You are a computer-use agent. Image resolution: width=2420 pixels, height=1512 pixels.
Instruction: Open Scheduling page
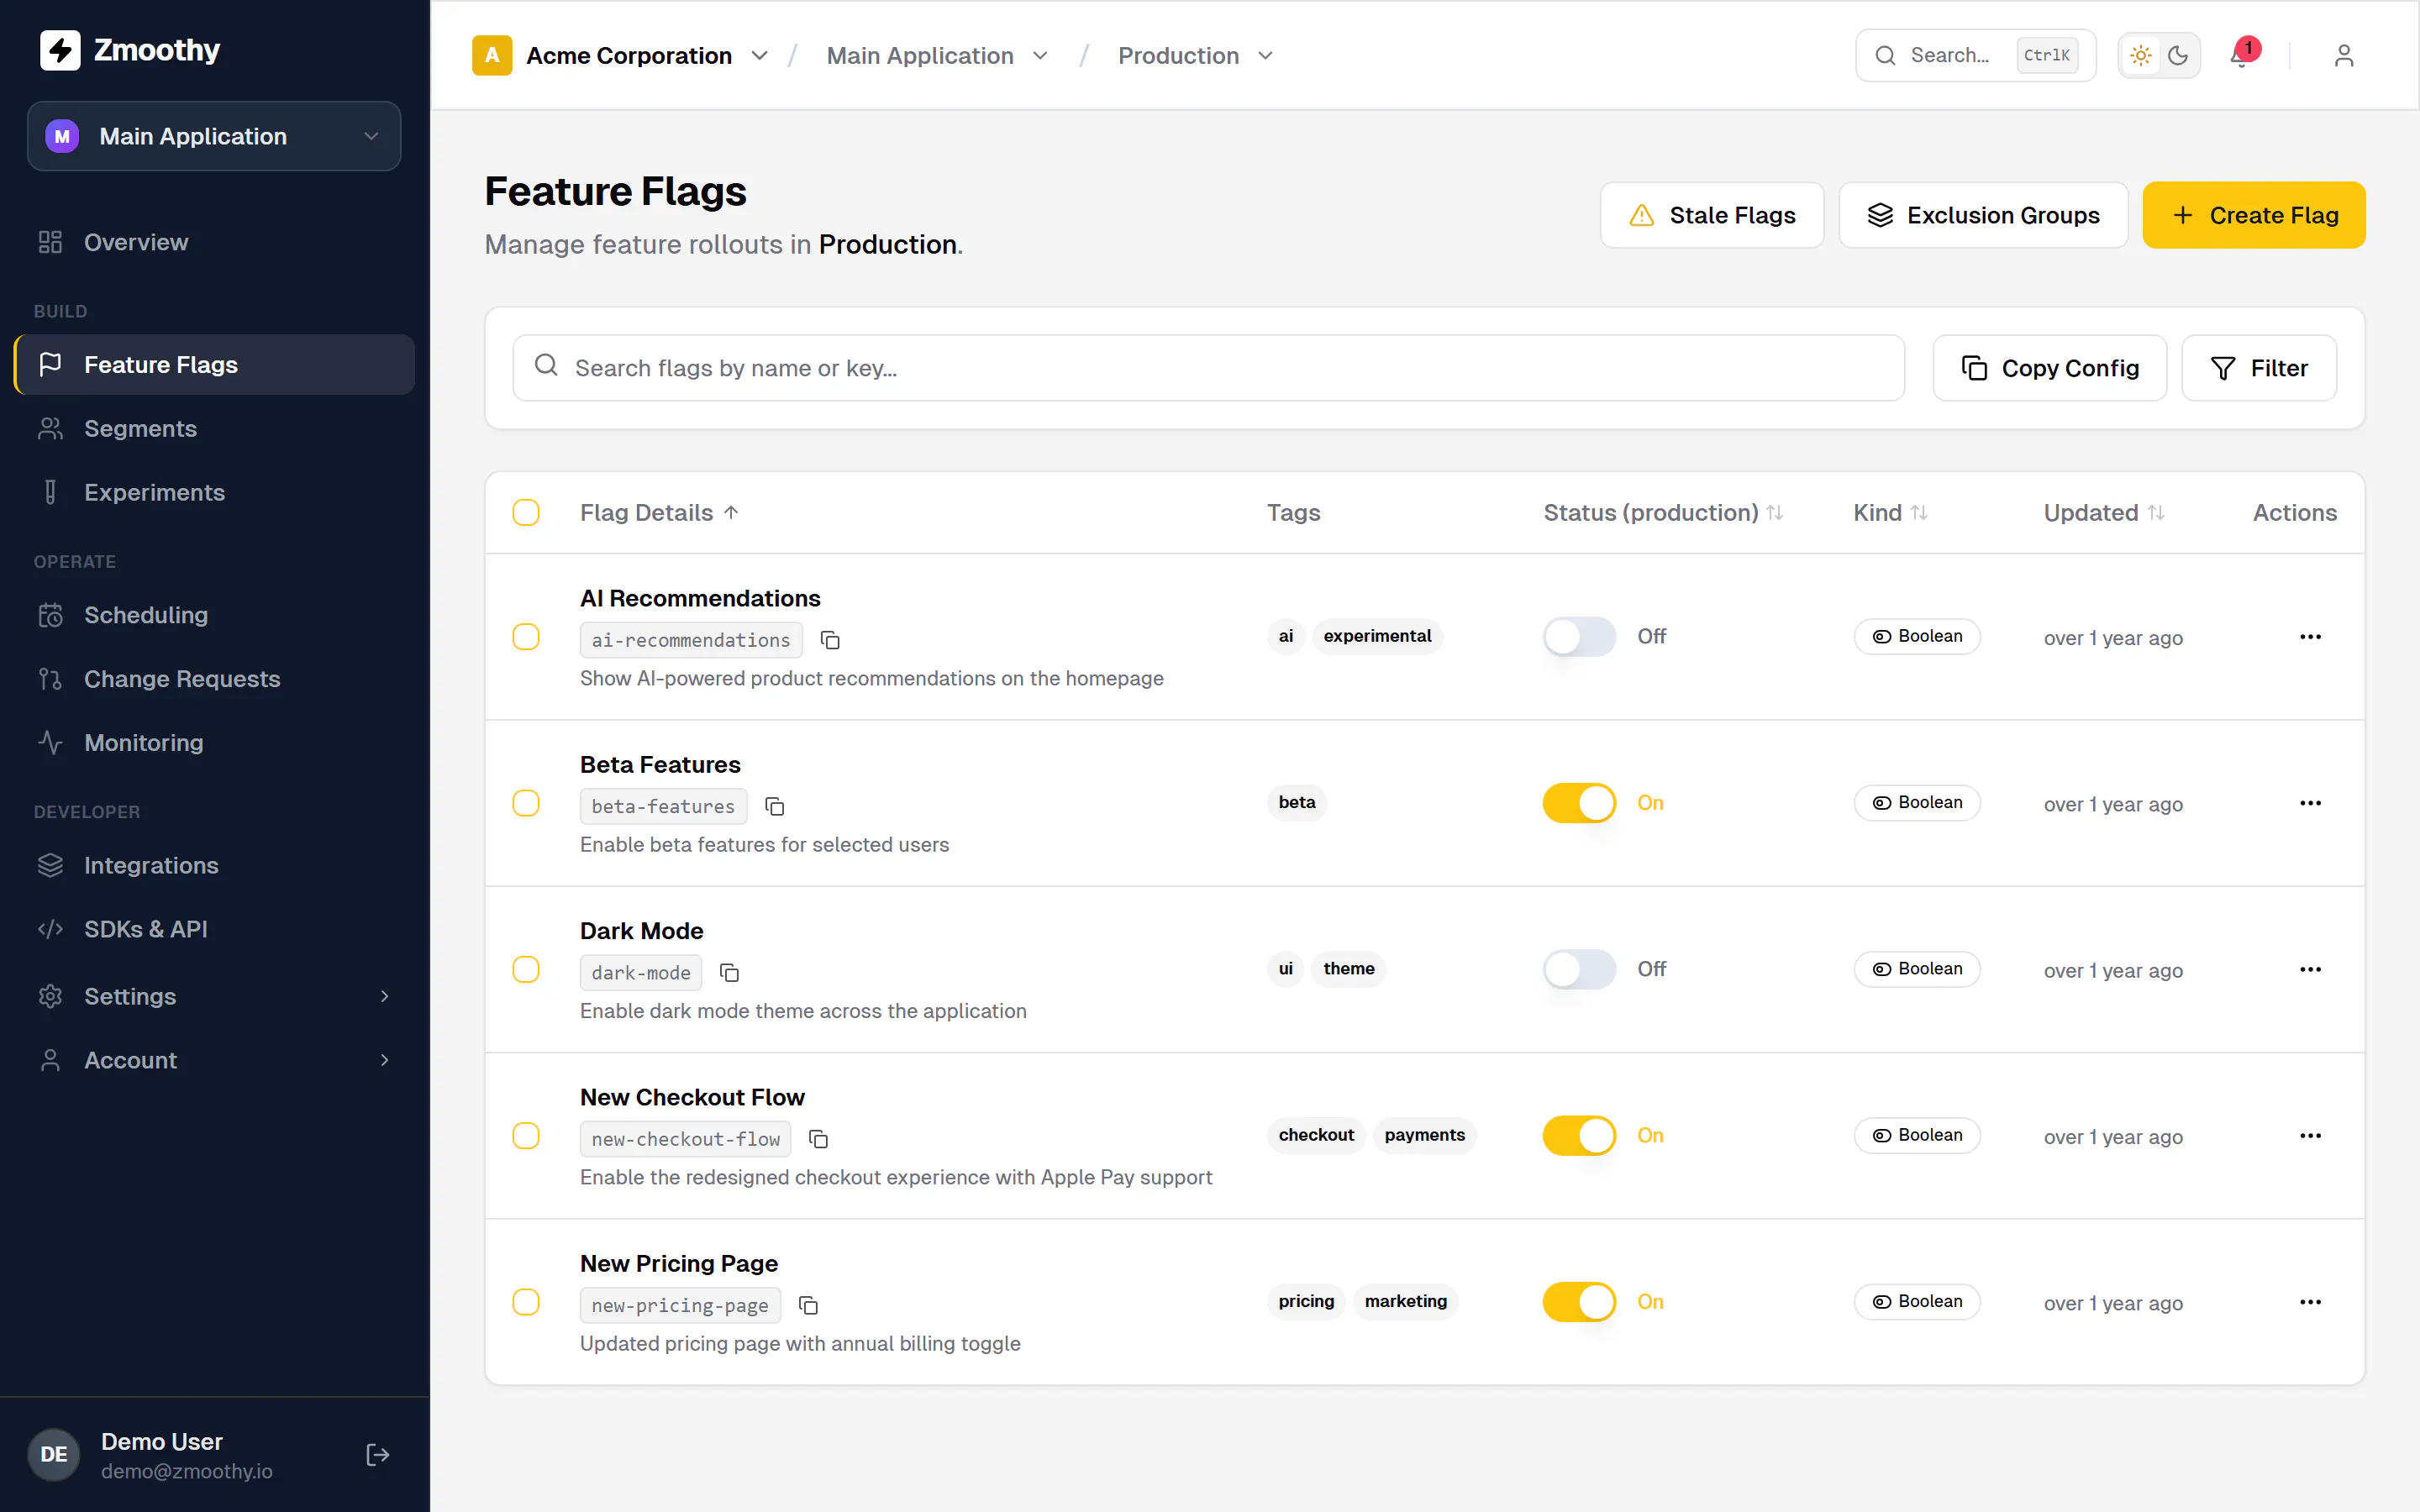coord(214,615)
